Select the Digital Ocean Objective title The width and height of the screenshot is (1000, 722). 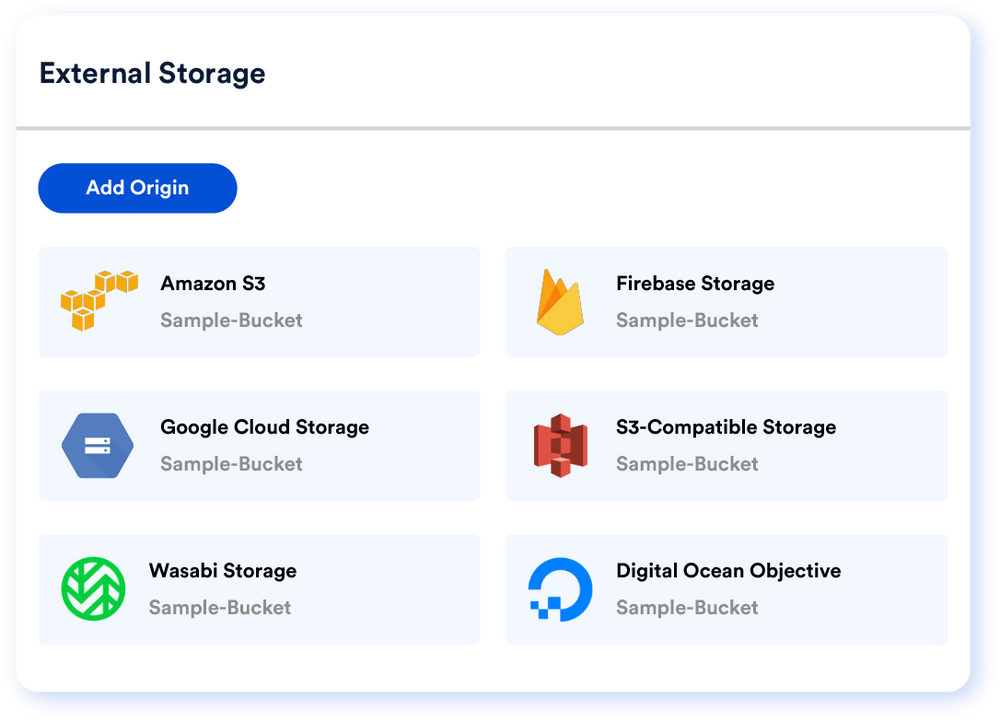[x=728, y=570]
